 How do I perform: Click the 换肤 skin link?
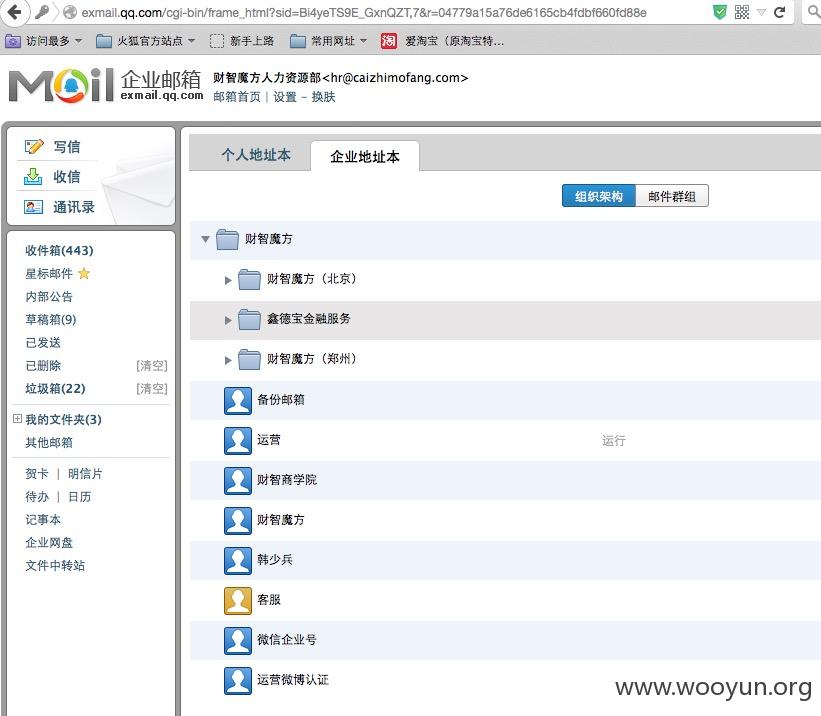(323, 97)
